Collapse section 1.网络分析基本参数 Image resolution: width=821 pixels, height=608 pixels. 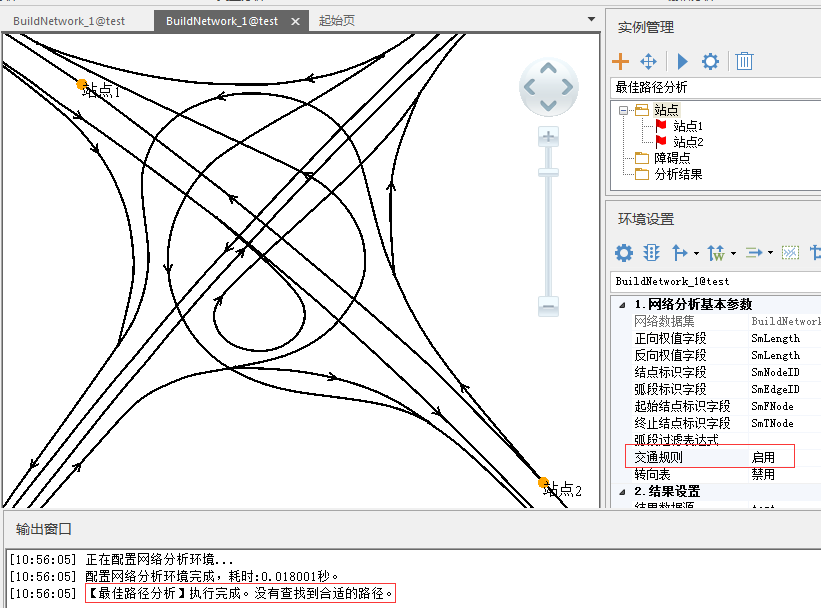coord(622,305)
